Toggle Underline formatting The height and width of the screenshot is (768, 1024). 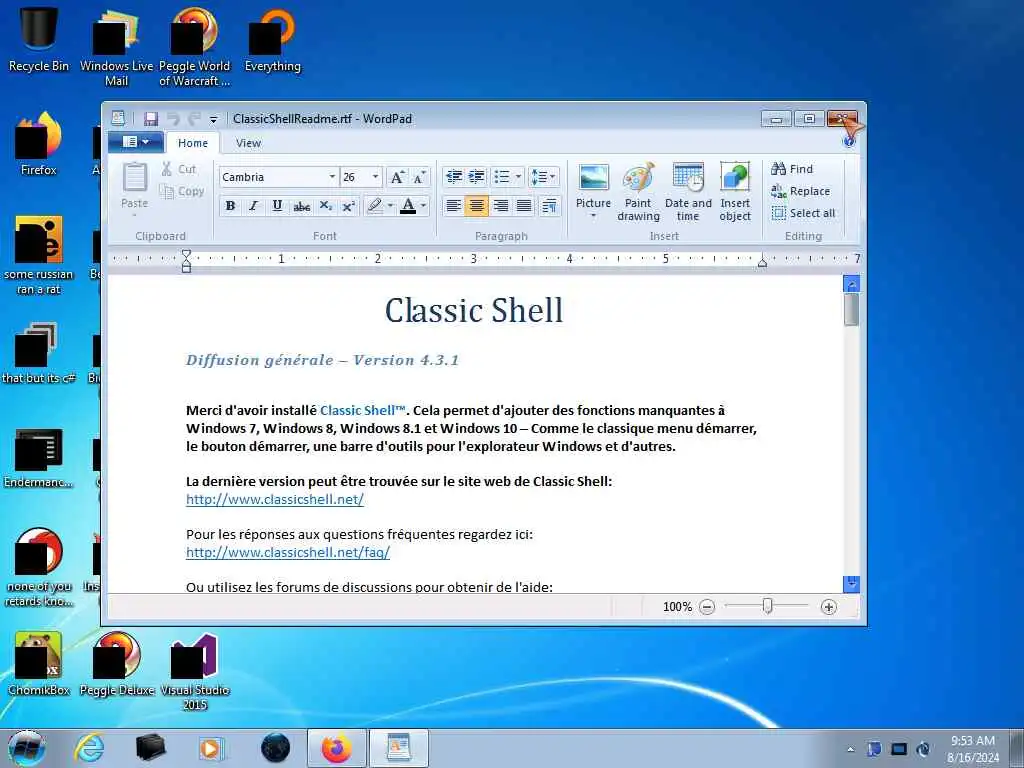click(277, 206)
